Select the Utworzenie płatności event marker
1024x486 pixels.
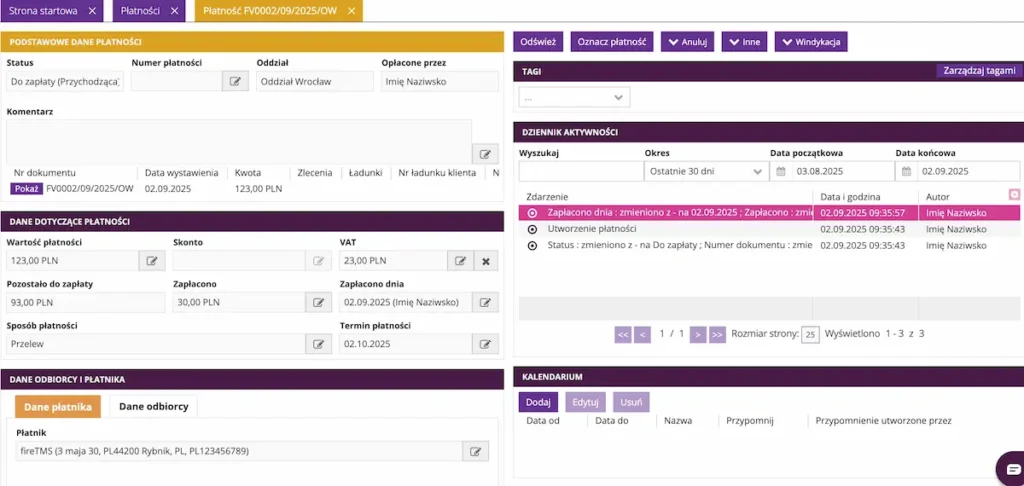click(532, 229)
